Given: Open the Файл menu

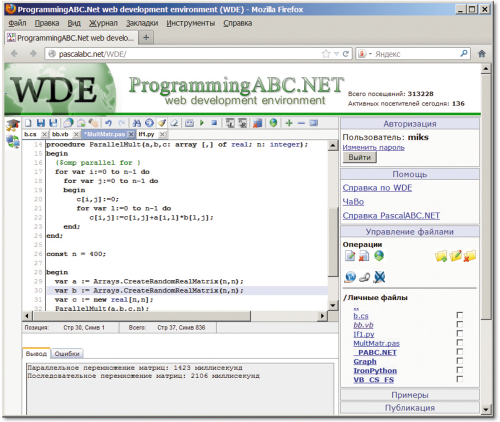Looking at the screenshot, I should [17, 23].
